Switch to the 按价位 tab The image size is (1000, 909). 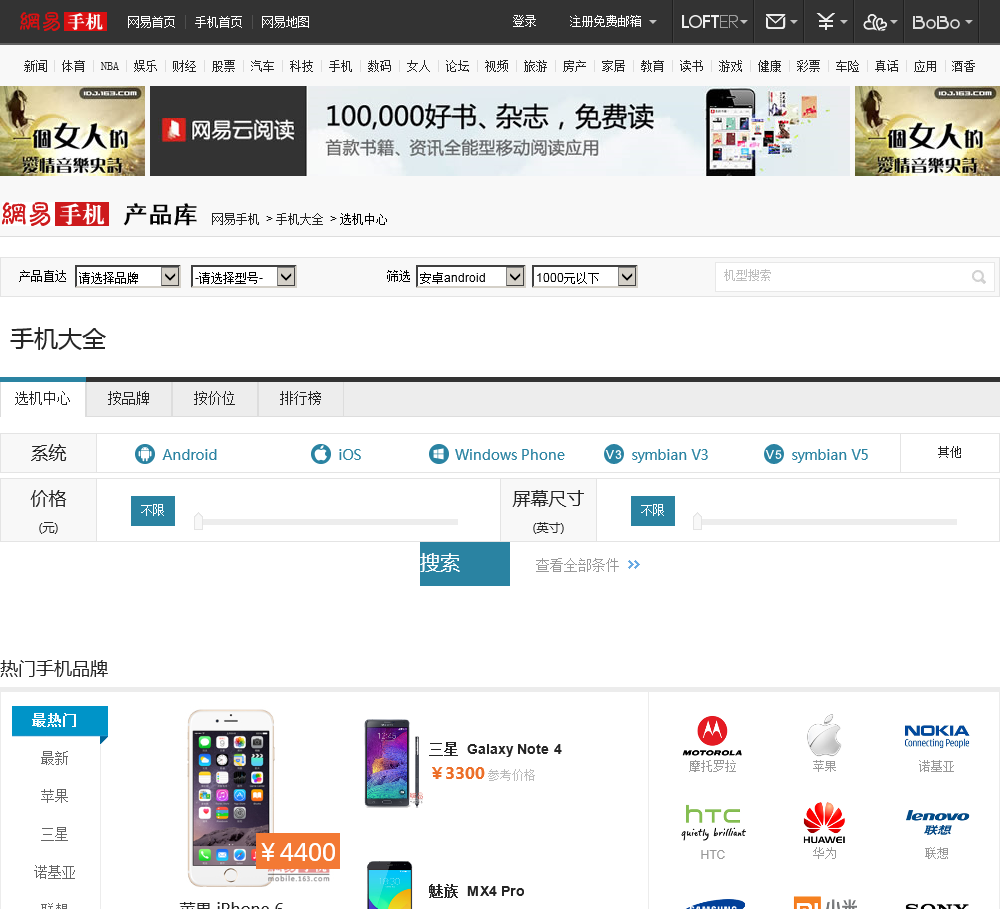[214, 399]
